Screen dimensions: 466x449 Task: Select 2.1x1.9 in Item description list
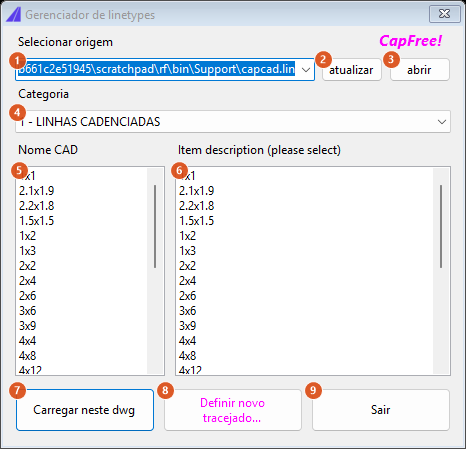[x=304, y=191]
